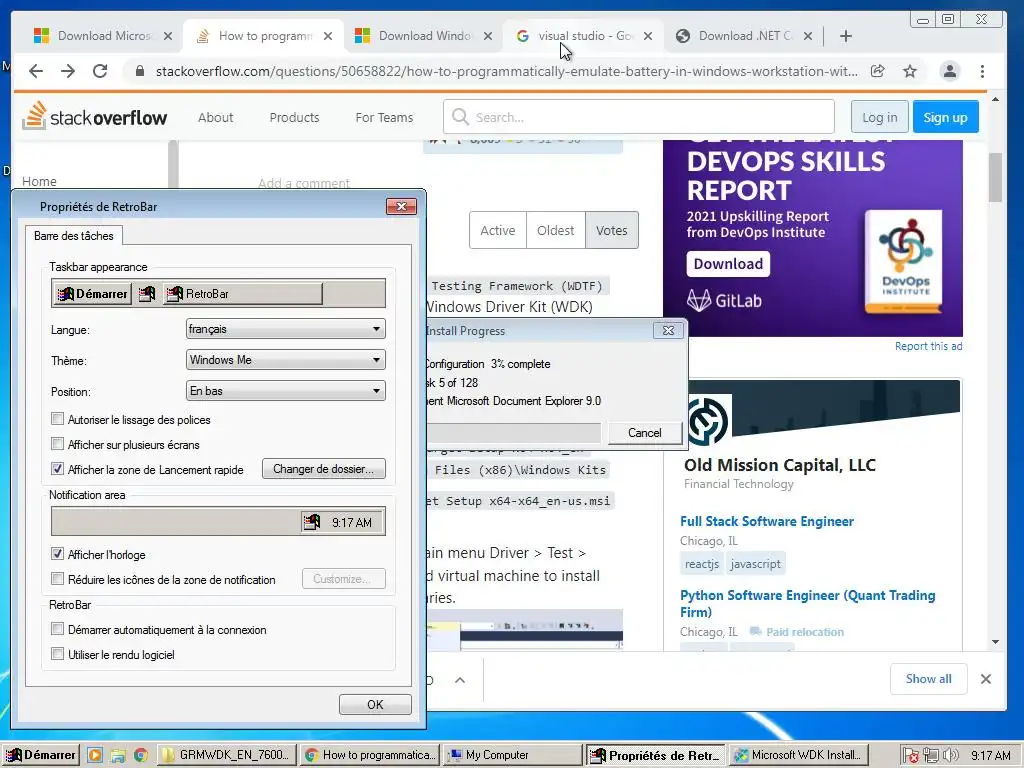
Task: Click the address bar URL
Action: point(506,71)
